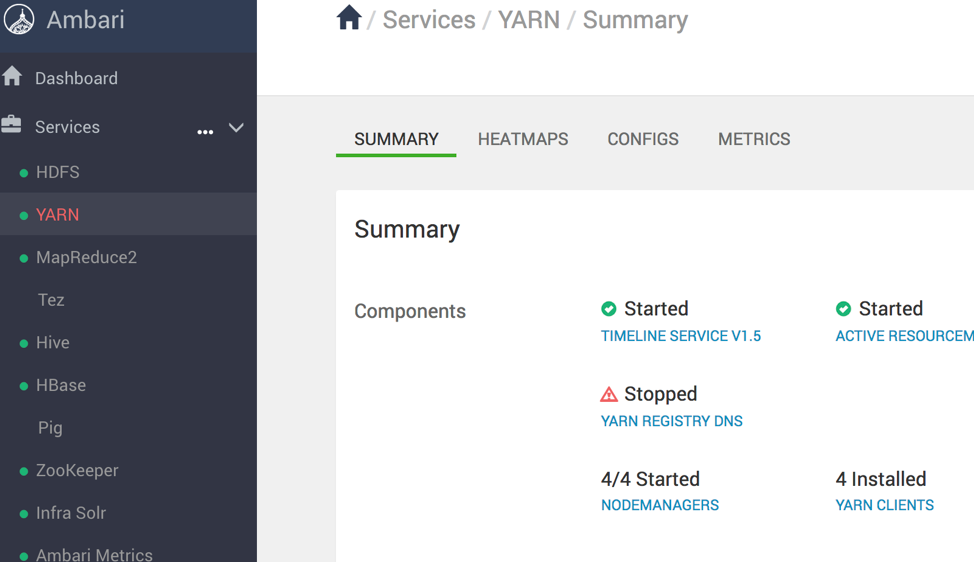Screen dimensions: 974x562
Task: Click Services in the breadcrumb
Action: (429, 20)
